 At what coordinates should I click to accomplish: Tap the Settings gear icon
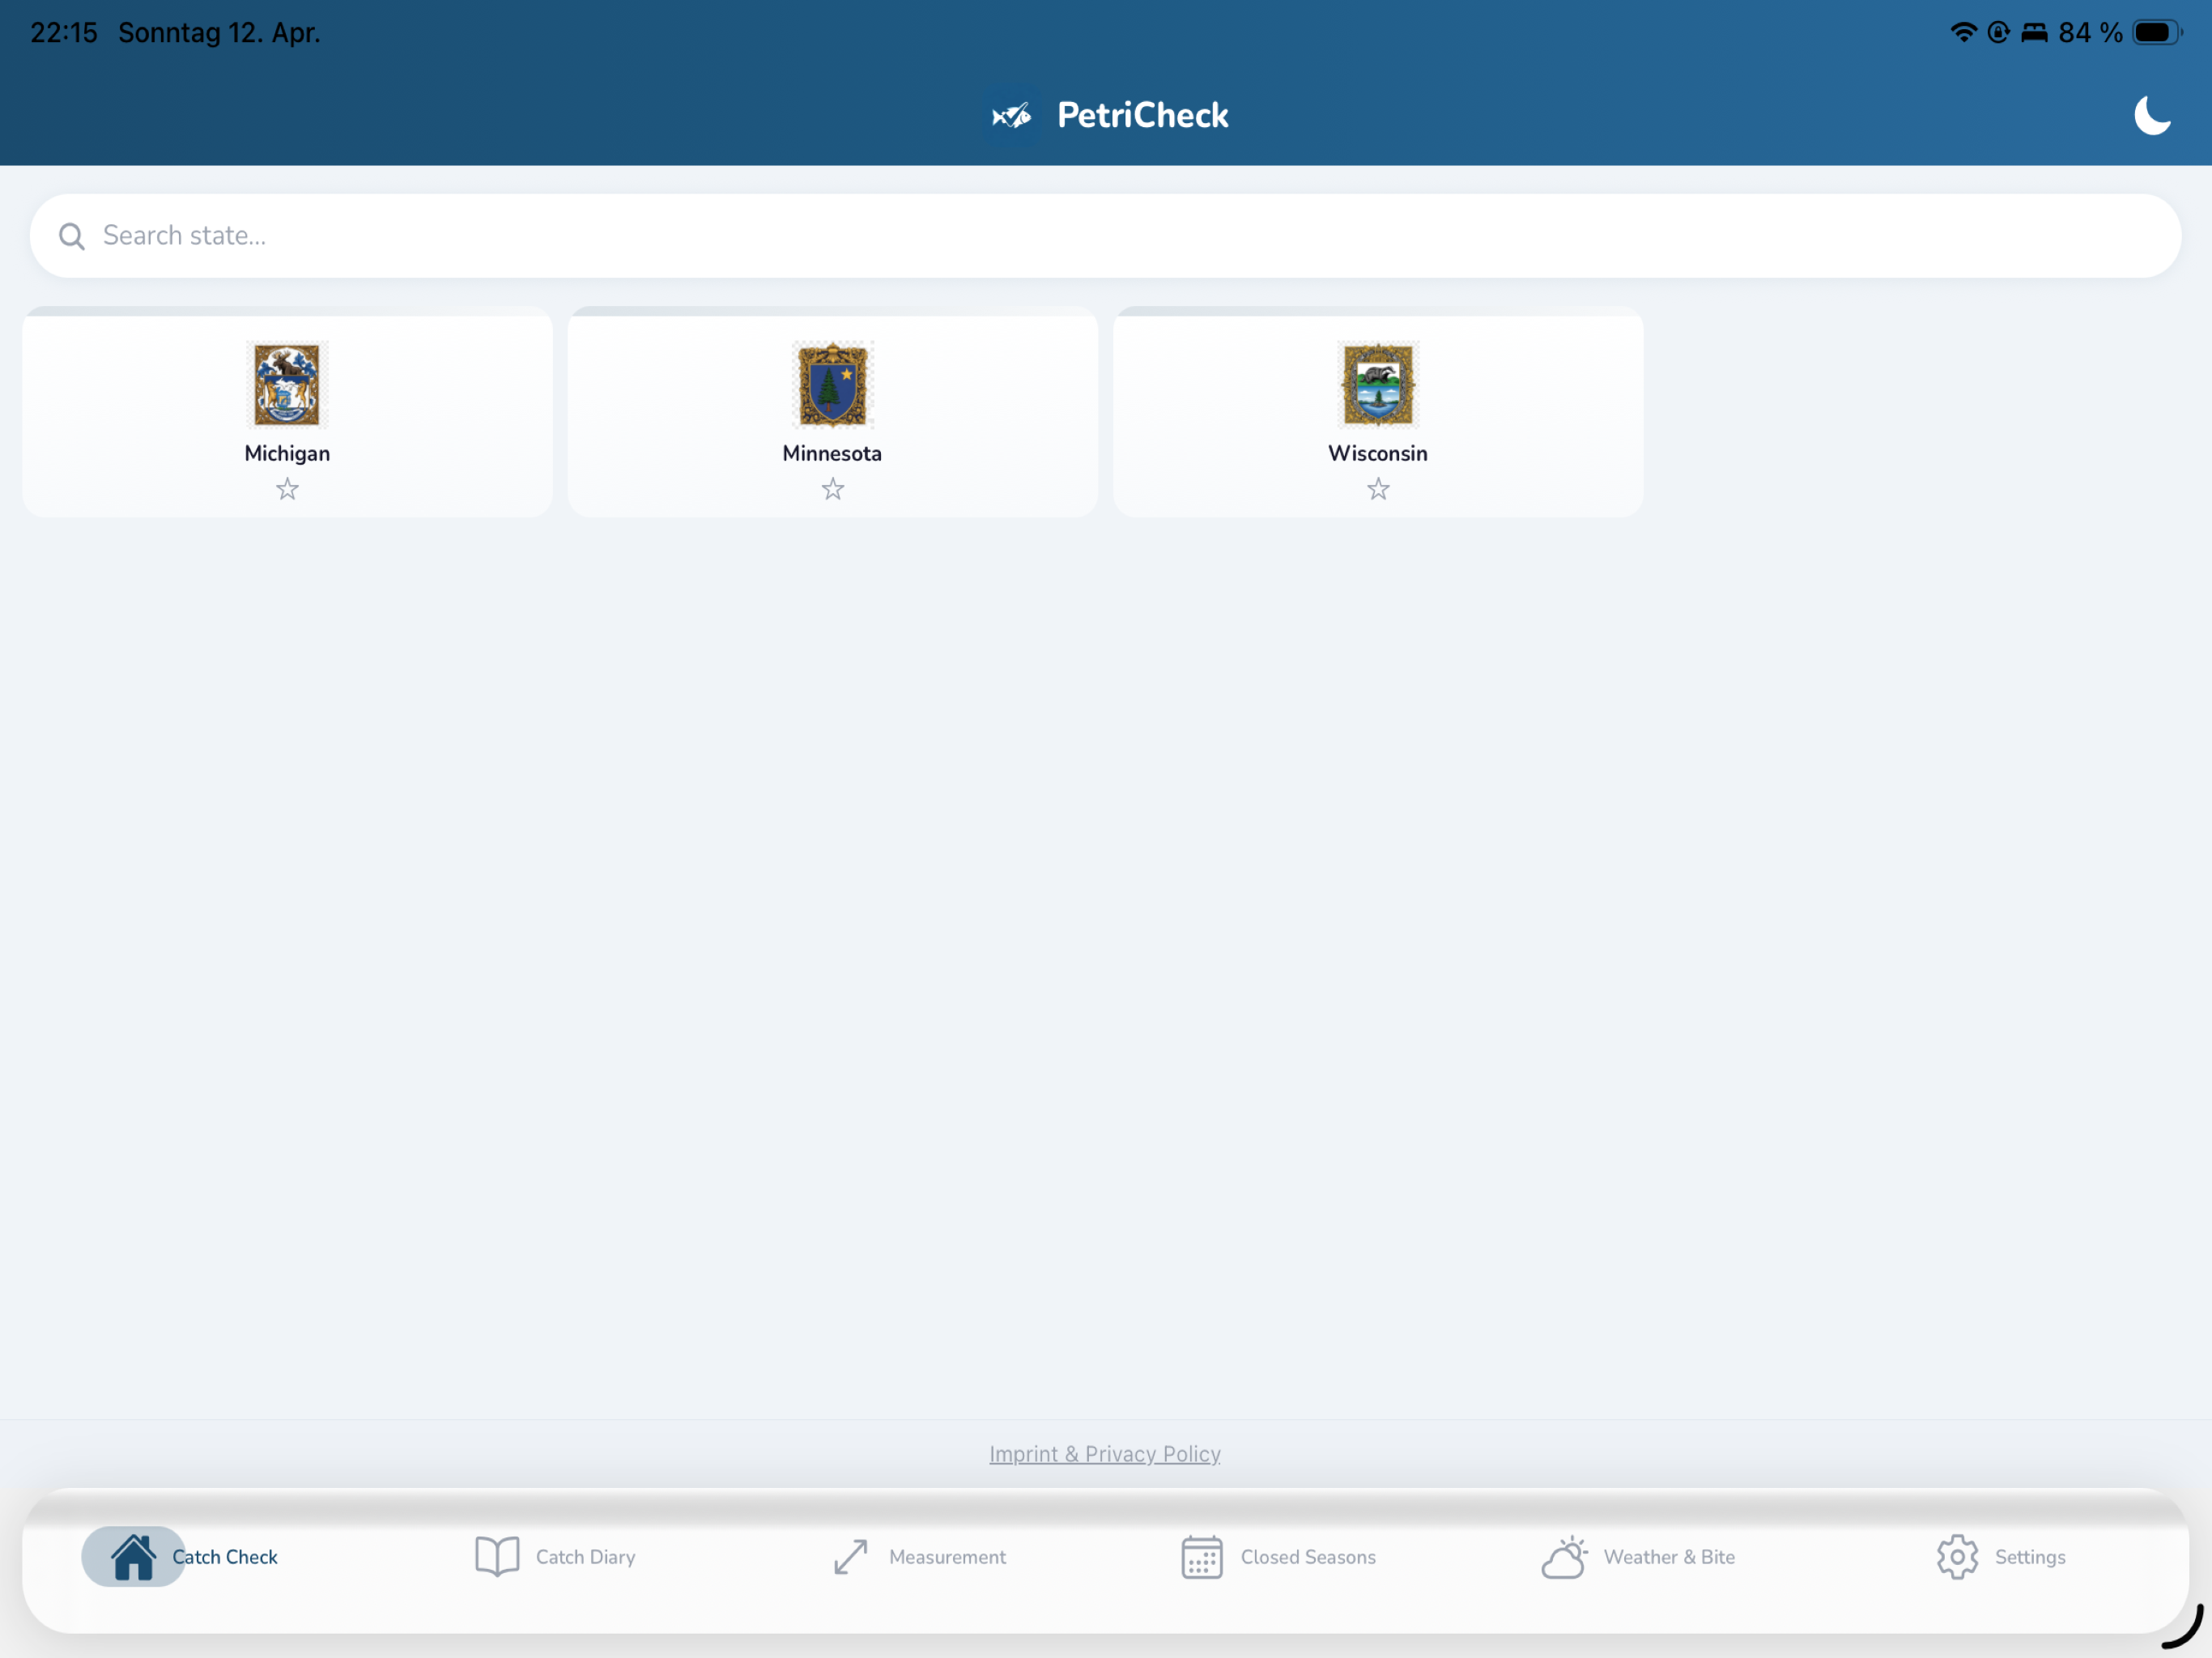click(1957, 1557)
